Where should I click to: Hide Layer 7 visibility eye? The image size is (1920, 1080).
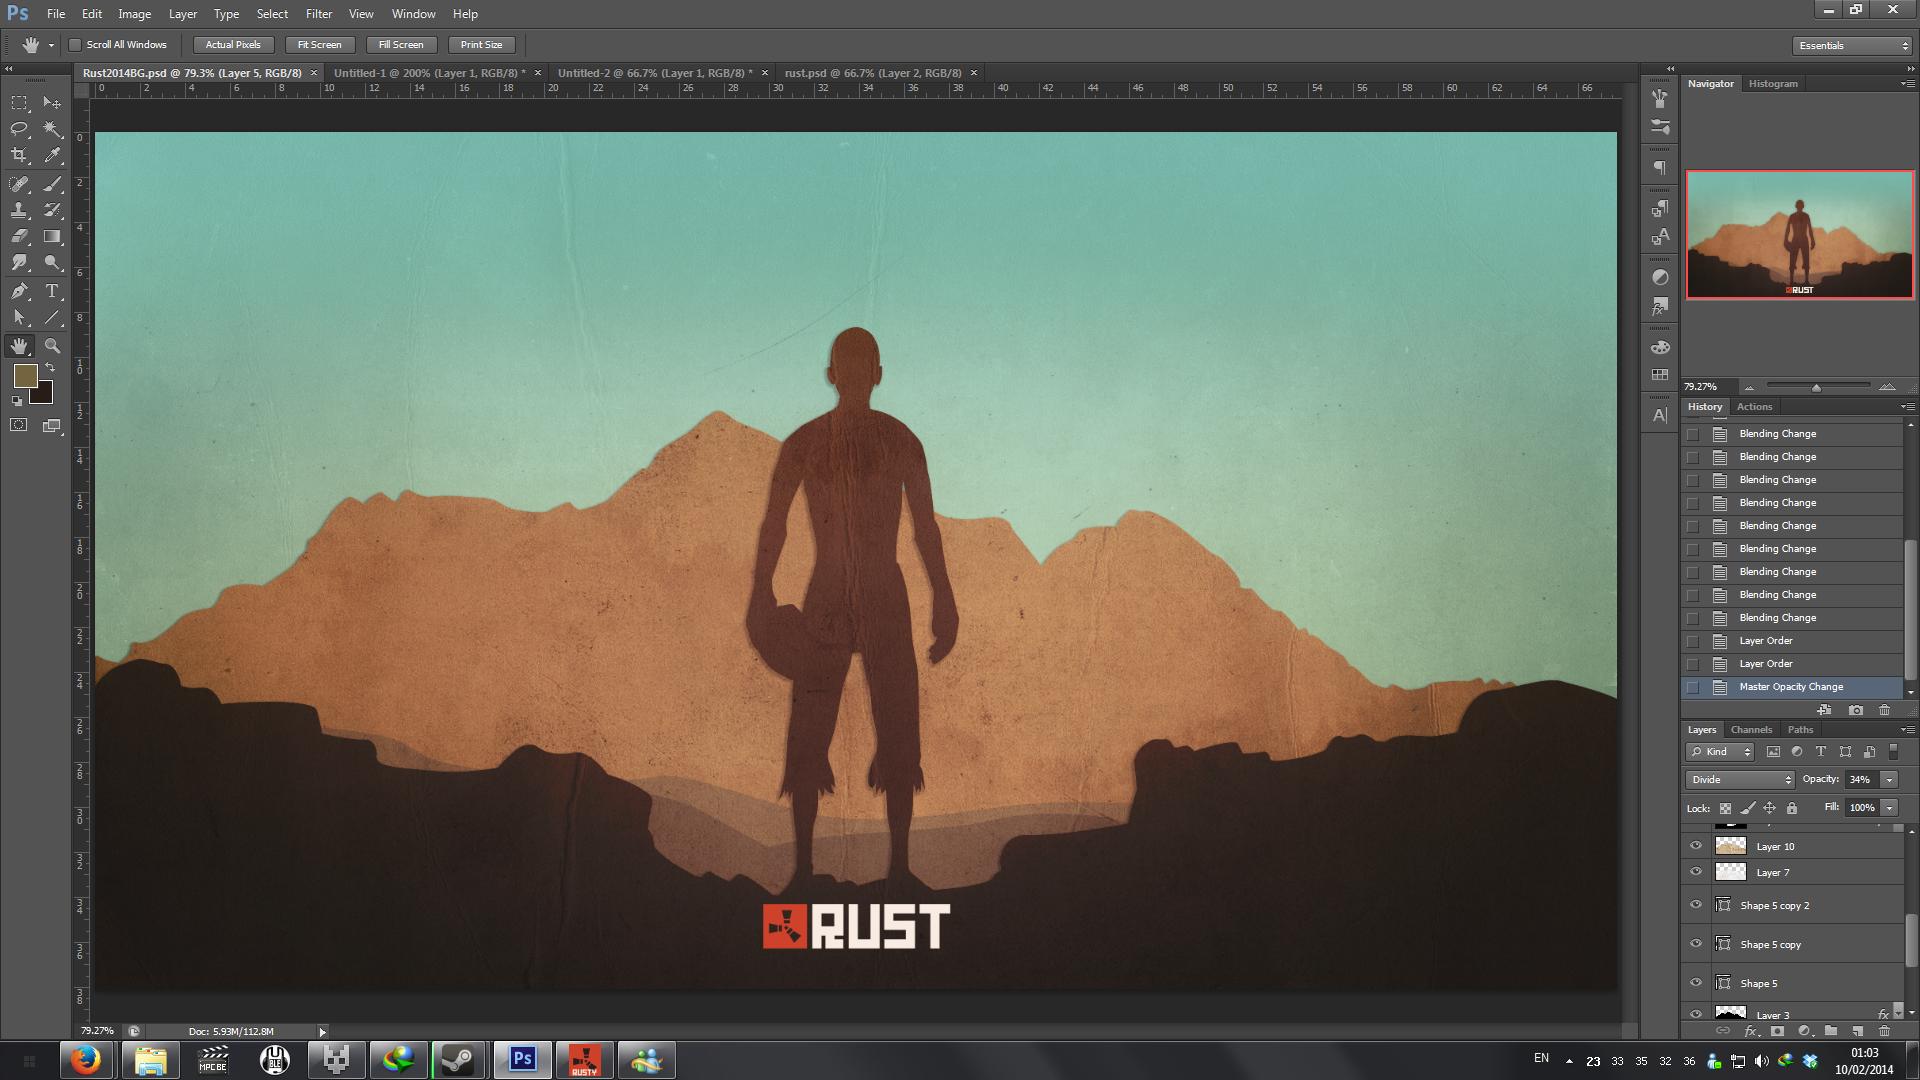[1696, 872]
